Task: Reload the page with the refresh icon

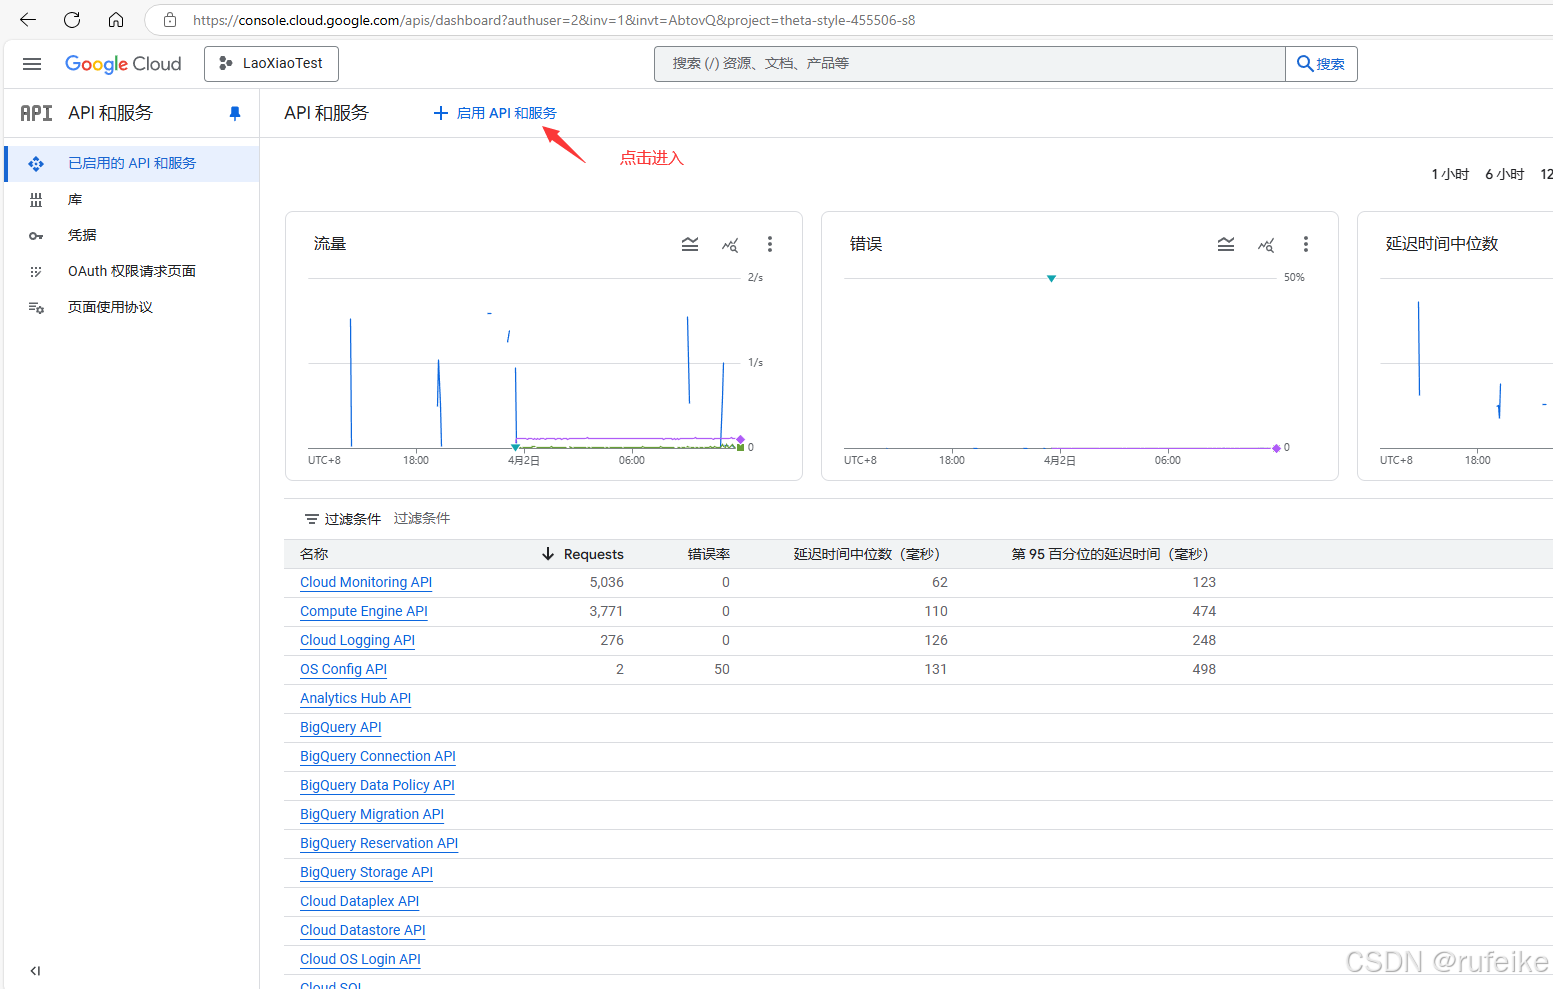Action: 72,20
